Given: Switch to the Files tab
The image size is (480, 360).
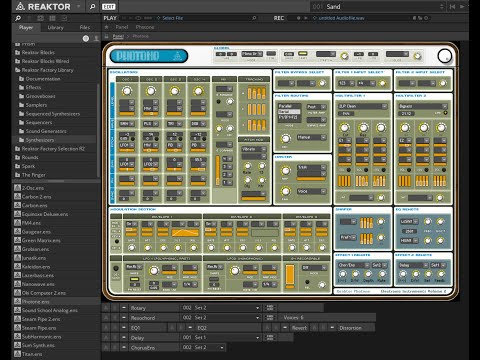Looking at the screenshot, I should point(85,27).
